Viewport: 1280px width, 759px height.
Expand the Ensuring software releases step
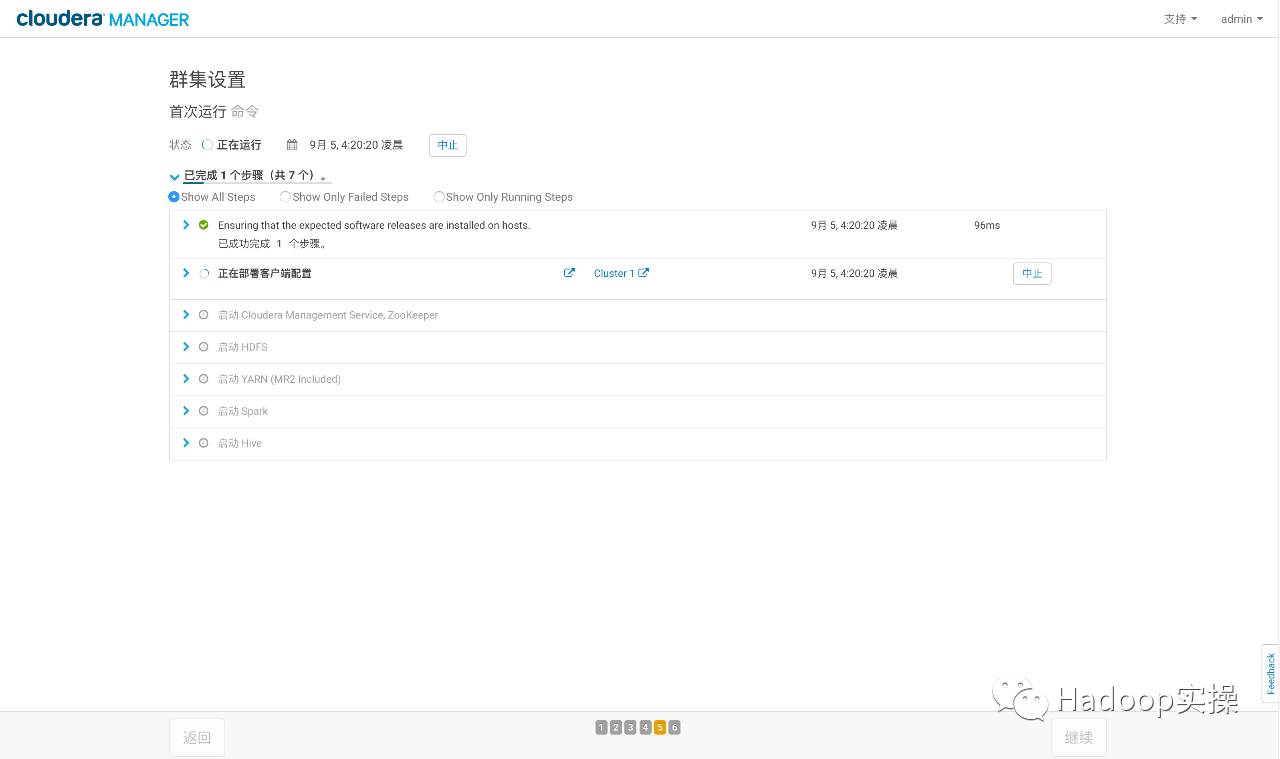click(x=186, y=225)
